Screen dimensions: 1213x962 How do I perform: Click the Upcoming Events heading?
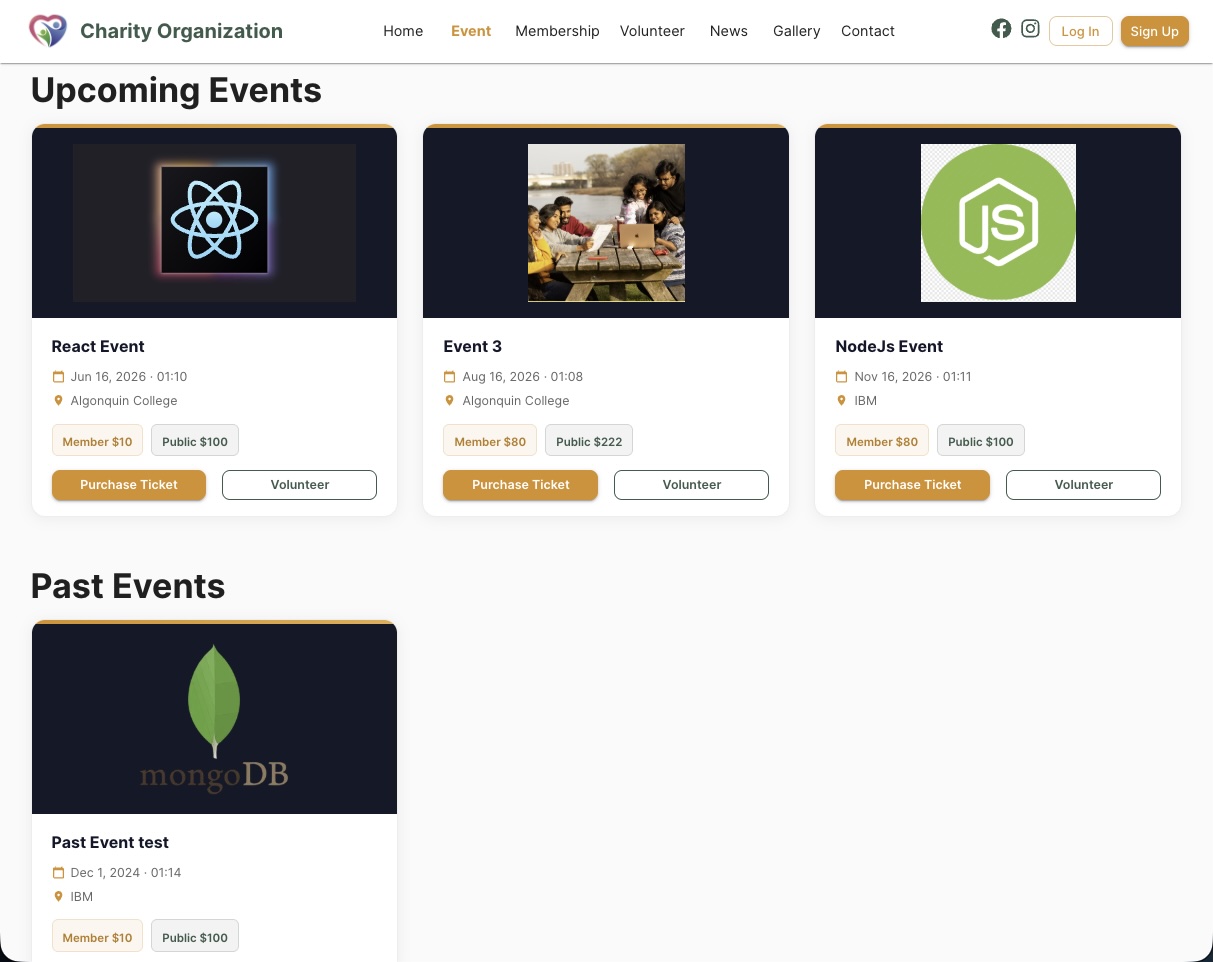(176, 90)
